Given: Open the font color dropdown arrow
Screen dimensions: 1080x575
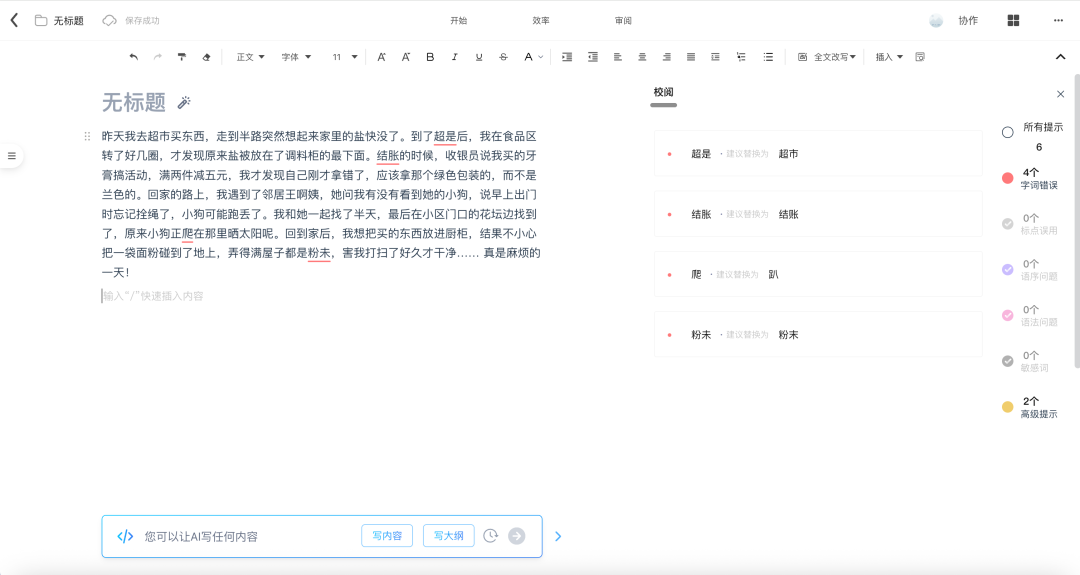Looking at the screenshot, I should point(541,57).
